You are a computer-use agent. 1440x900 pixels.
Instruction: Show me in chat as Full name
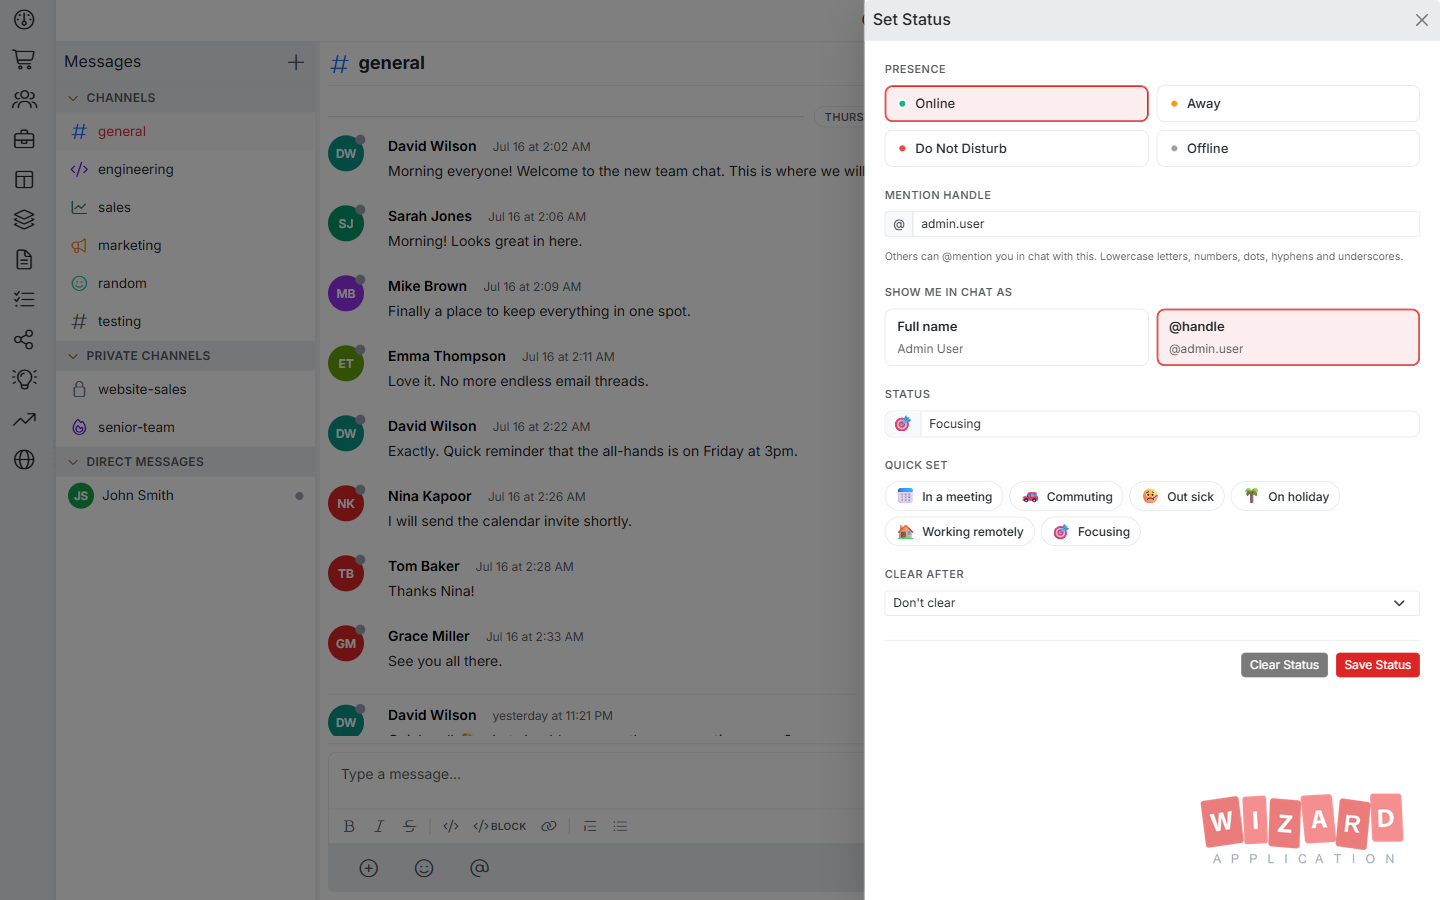pos(1016,337)
